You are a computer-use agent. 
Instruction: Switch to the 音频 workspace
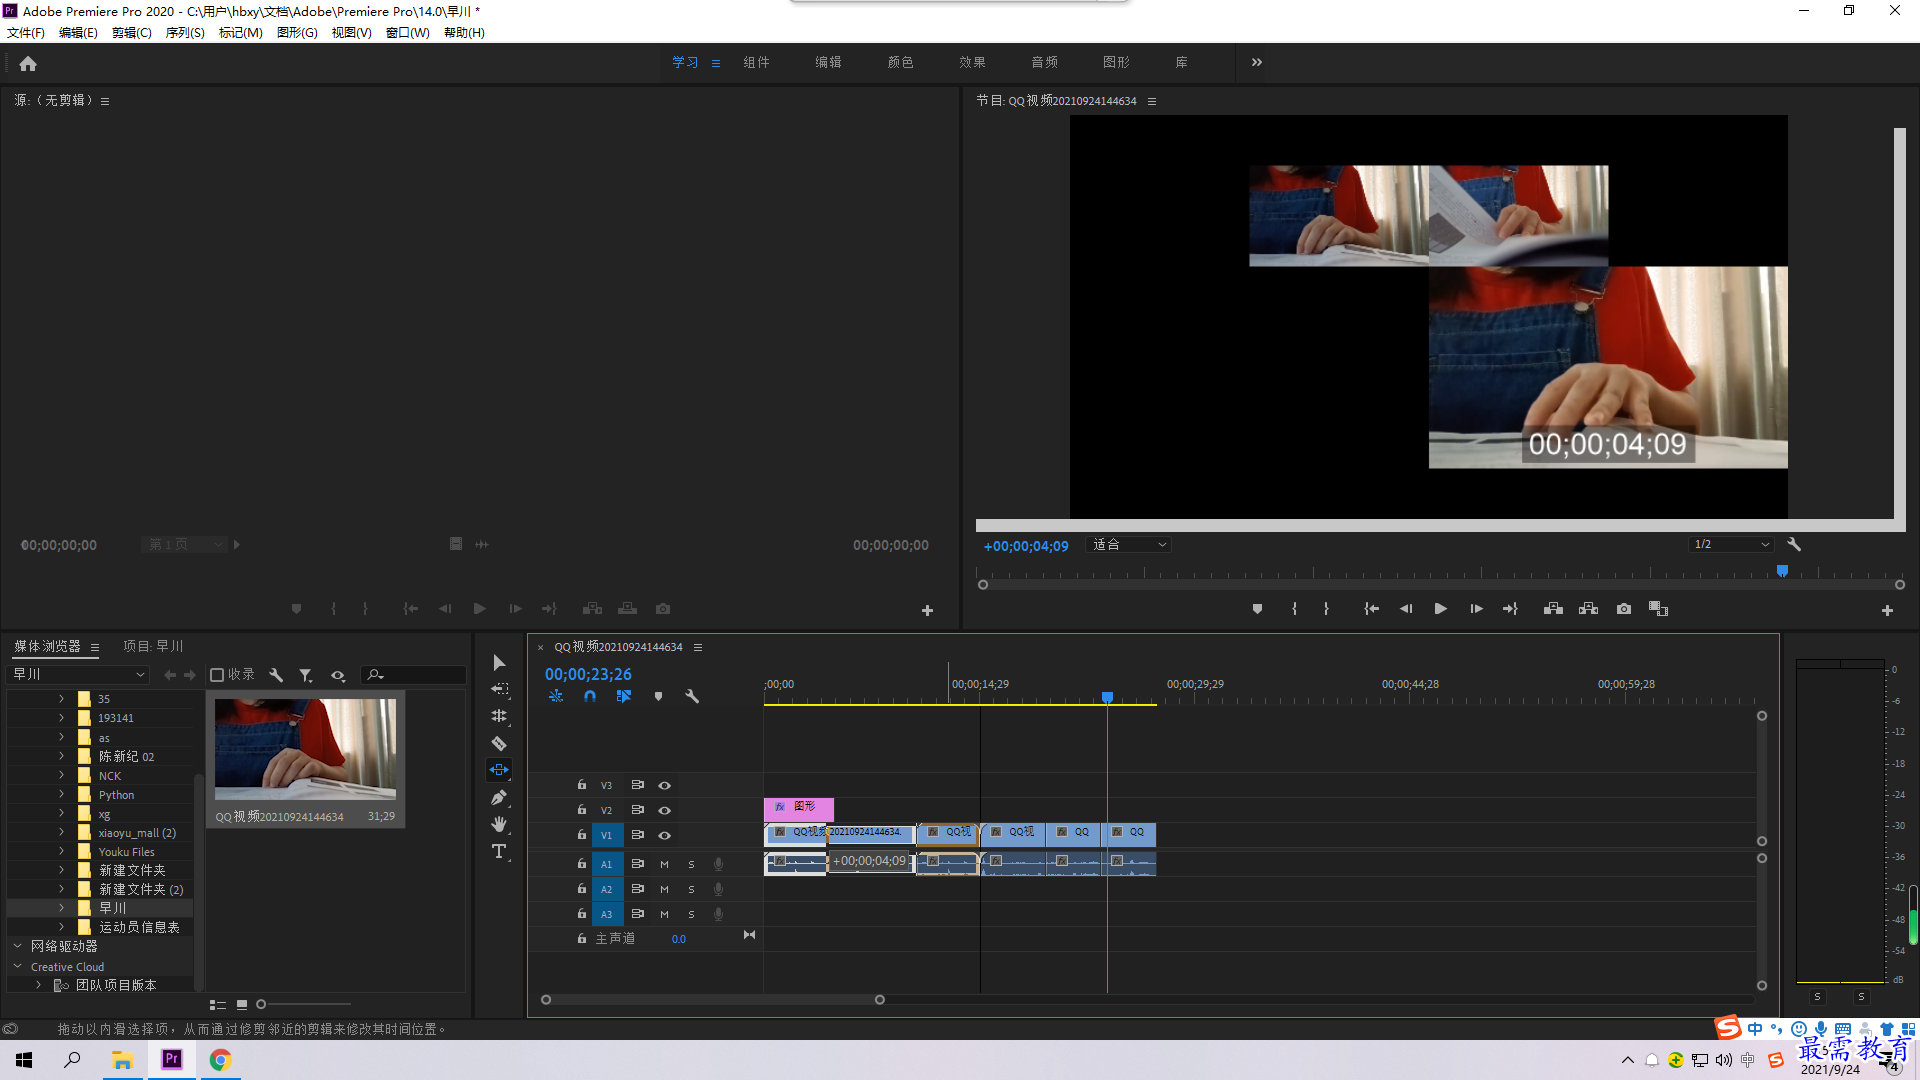click(1045, 62)
